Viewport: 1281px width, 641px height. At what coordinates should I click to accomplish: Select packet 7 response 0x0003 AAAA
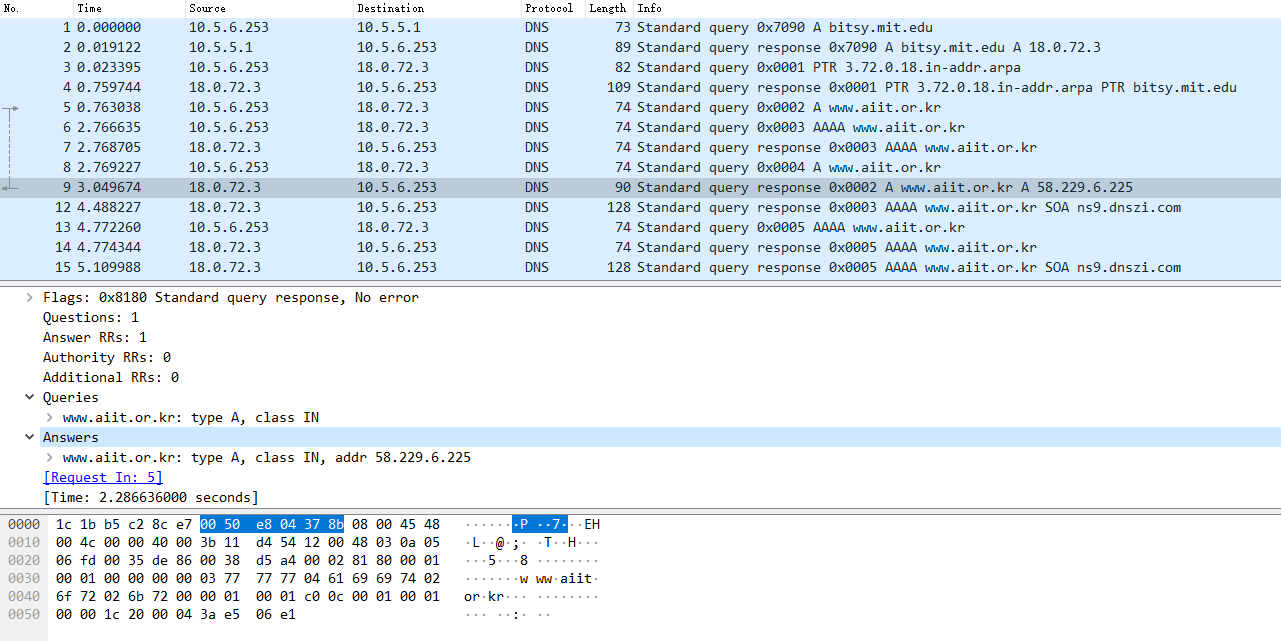tap(640, 147)
